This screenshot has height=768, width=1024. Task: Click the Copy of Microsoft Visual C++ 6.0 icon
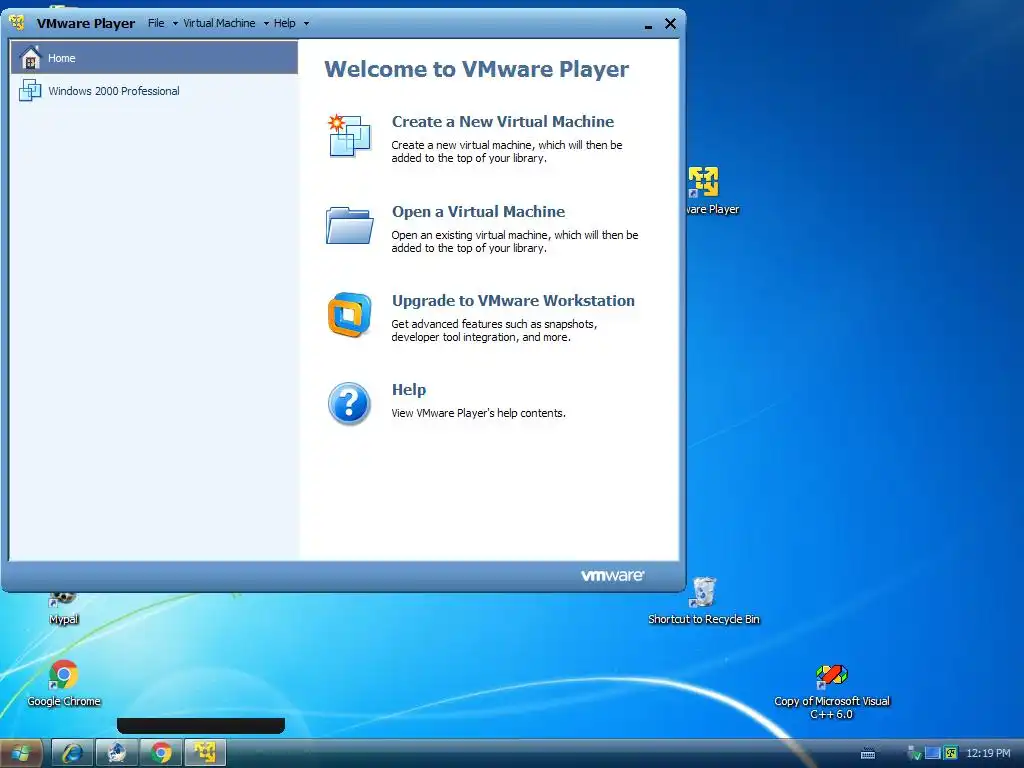pos(831,677)
